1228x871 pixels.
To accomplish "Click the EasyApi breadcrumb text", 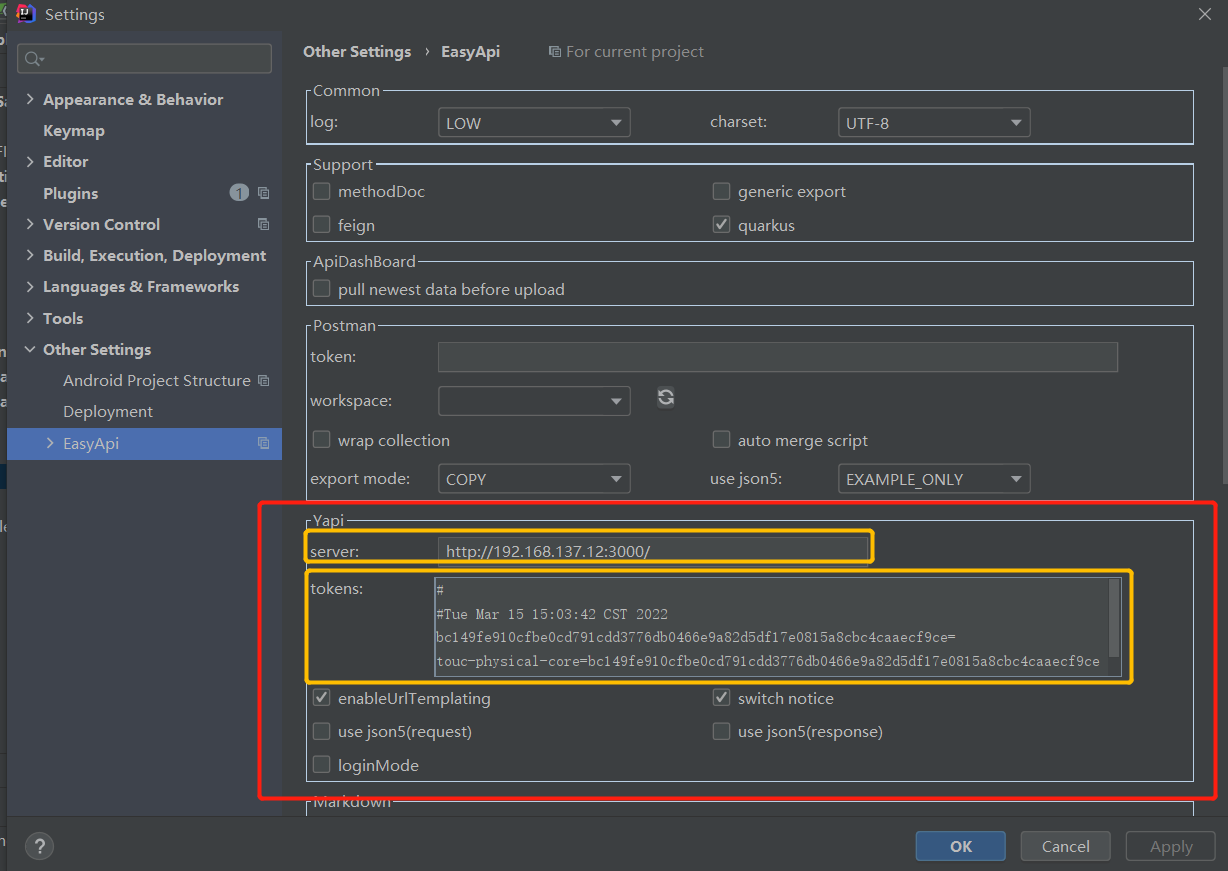I will [x=470, y=51].
